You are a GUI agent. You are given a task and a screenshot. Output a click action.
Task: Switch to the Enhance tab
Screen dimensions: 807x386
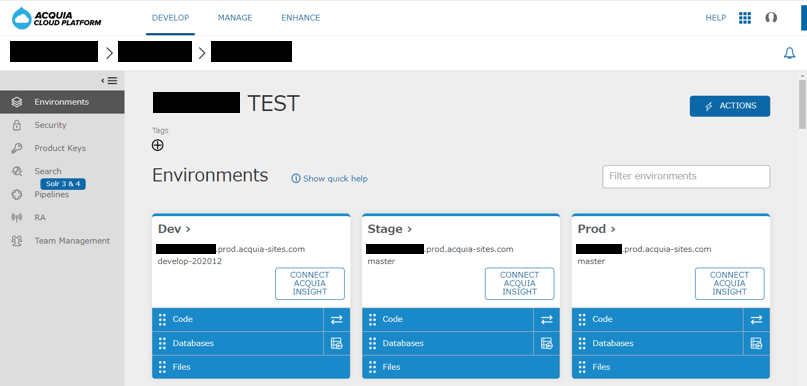point(301,18)
